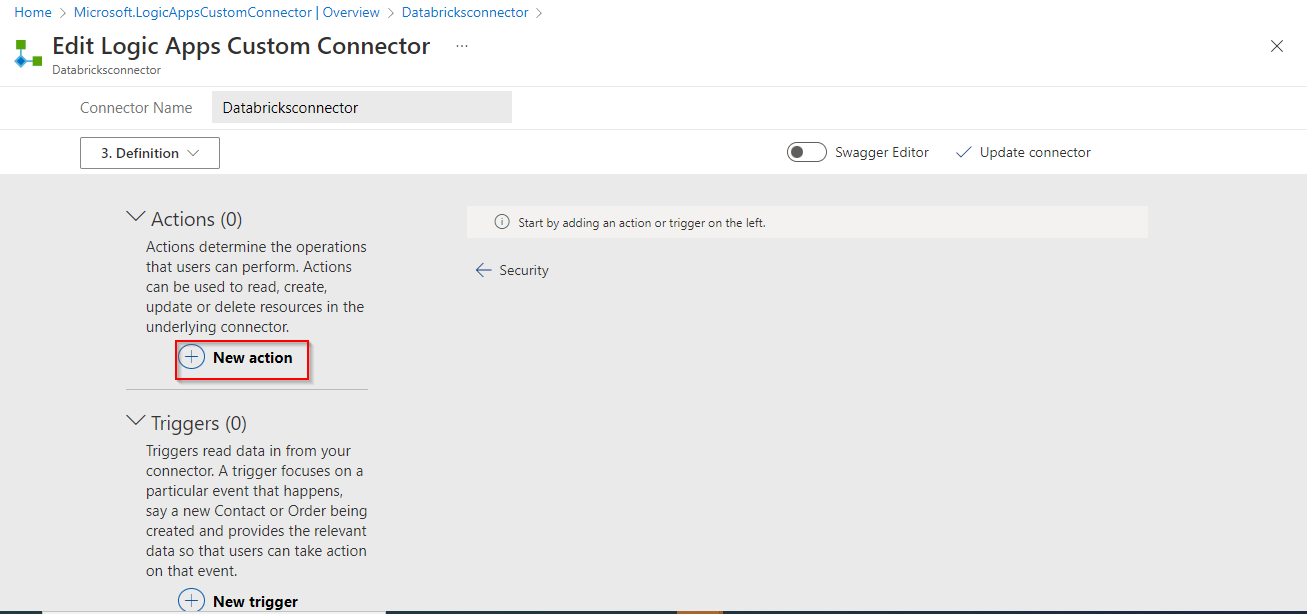Open the 3. Definition step dropdown
The height and width of the screenshot is (614, 1307).
click(150, 153)
